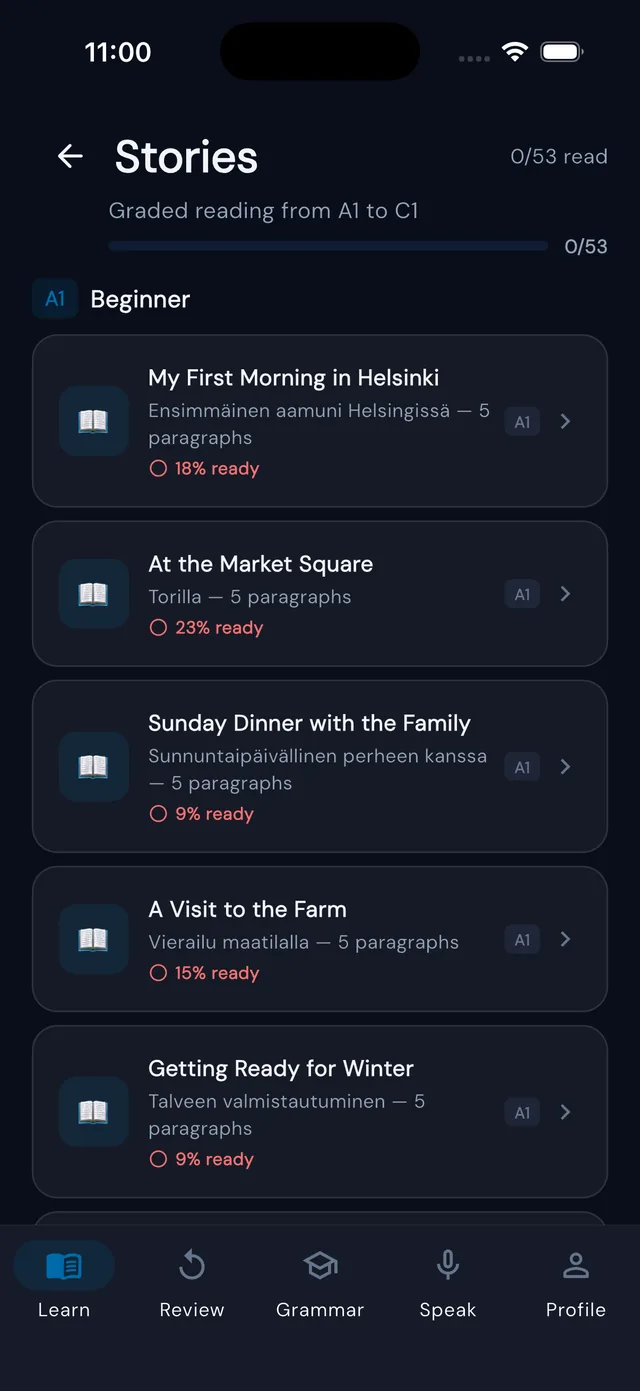640x1391 pixels.
Task: Expand A Visit to the Farm chevron
Action: pos(565,939)
